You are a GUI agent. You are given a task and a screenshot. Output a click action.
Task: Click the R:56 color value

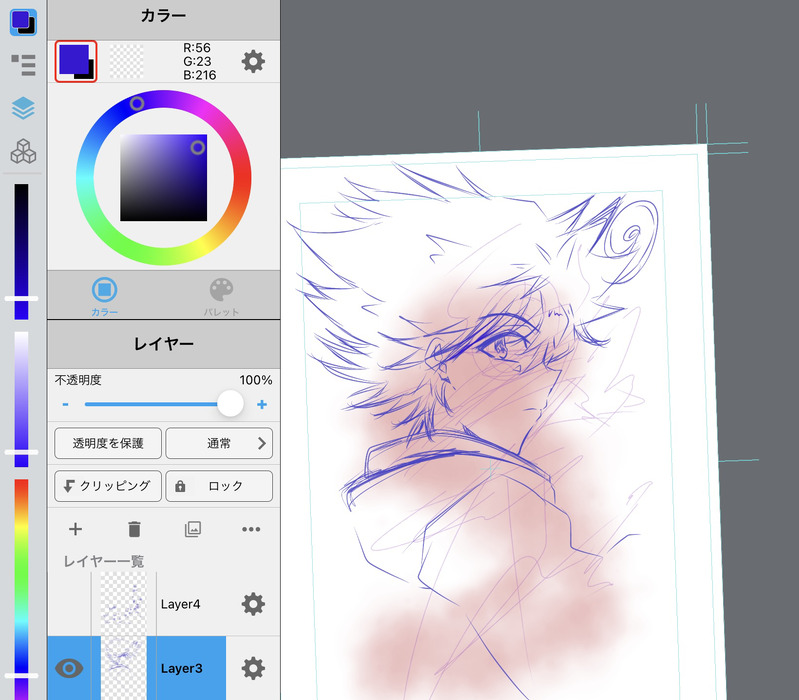coord(197,48)
